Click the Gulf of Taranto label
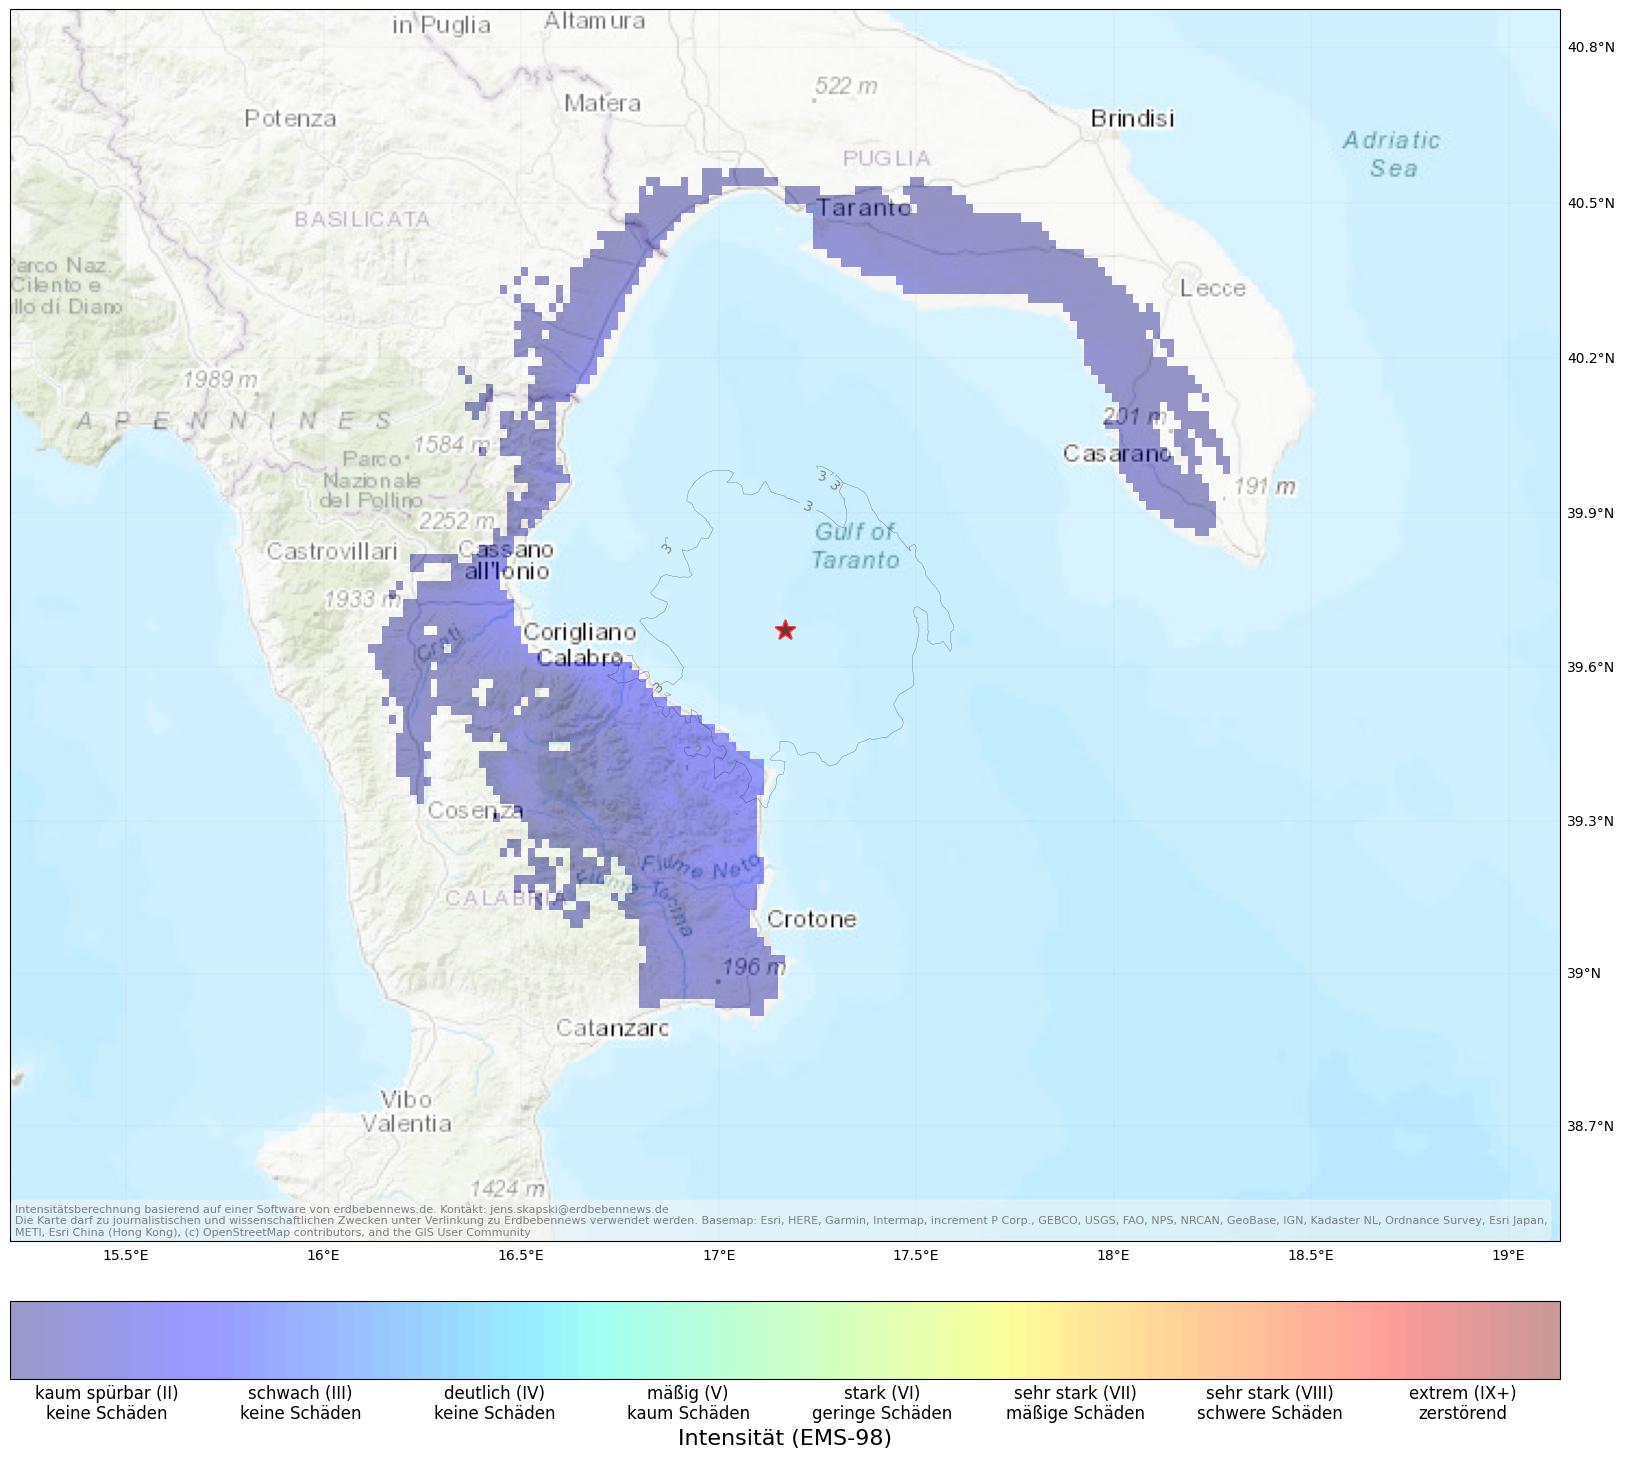 pyautogui.click(x=855, y=546)
